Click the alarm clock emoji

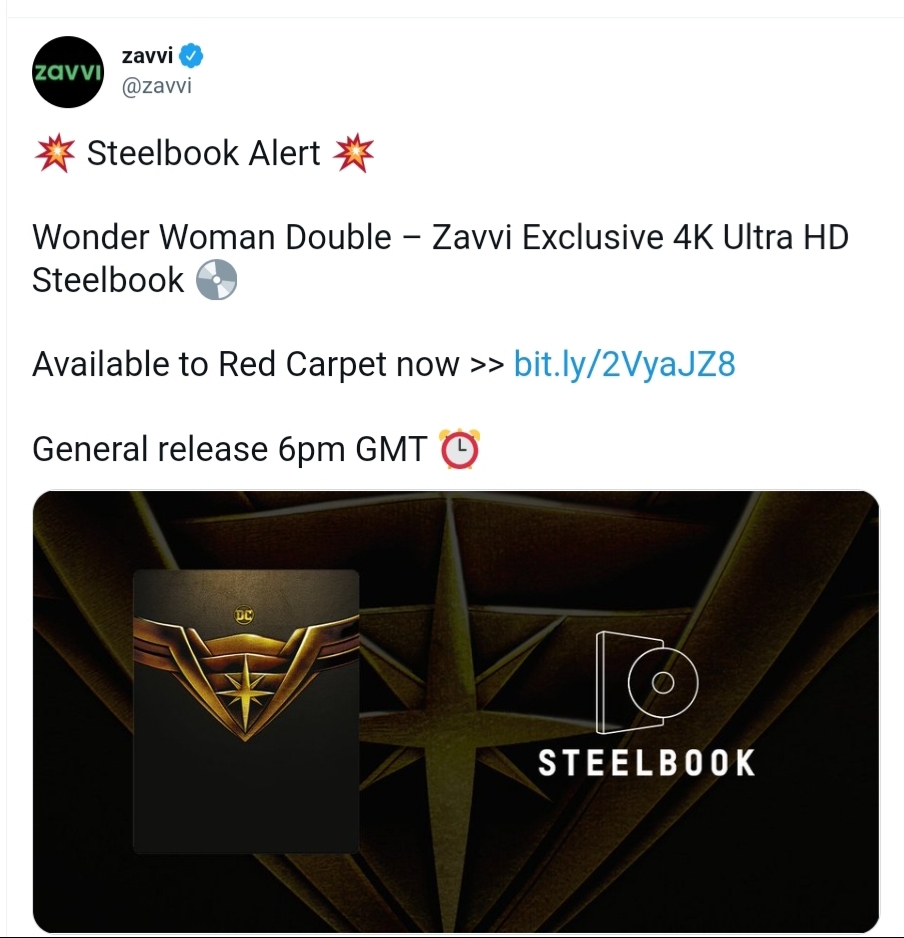point(459,449)
